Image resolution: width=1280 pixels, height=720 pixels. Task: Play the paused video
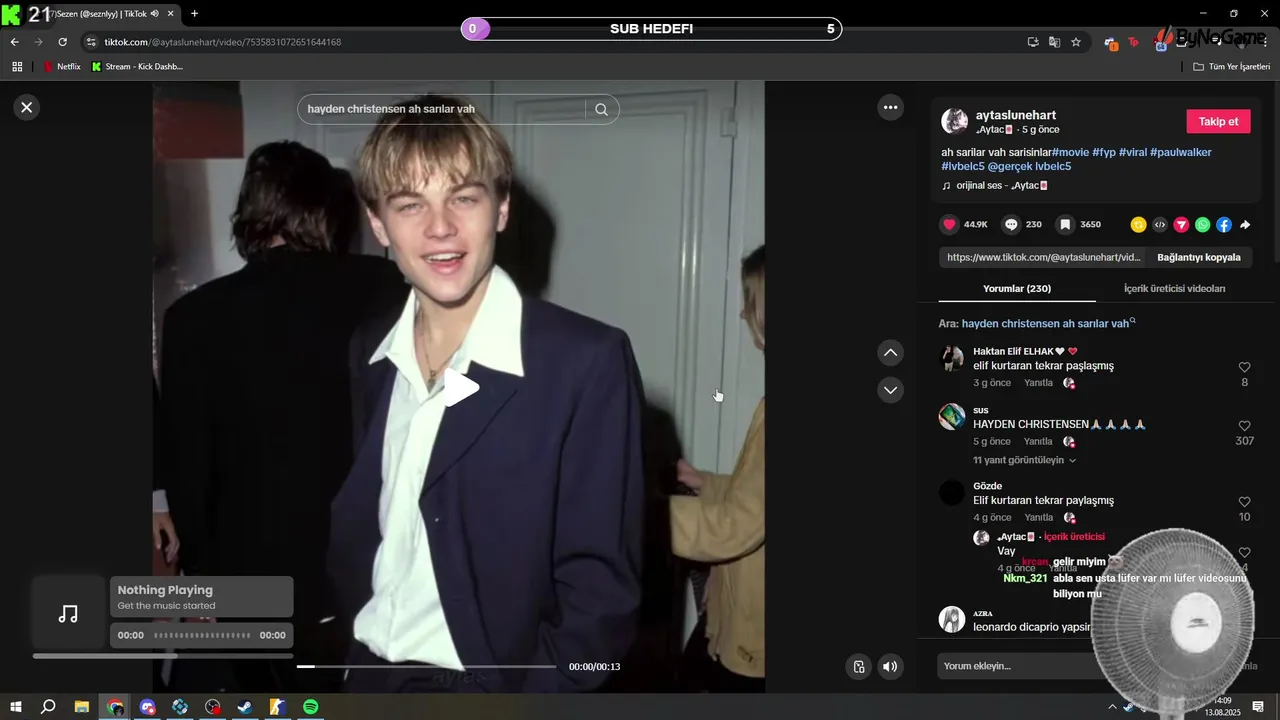[x=460, y=387]
